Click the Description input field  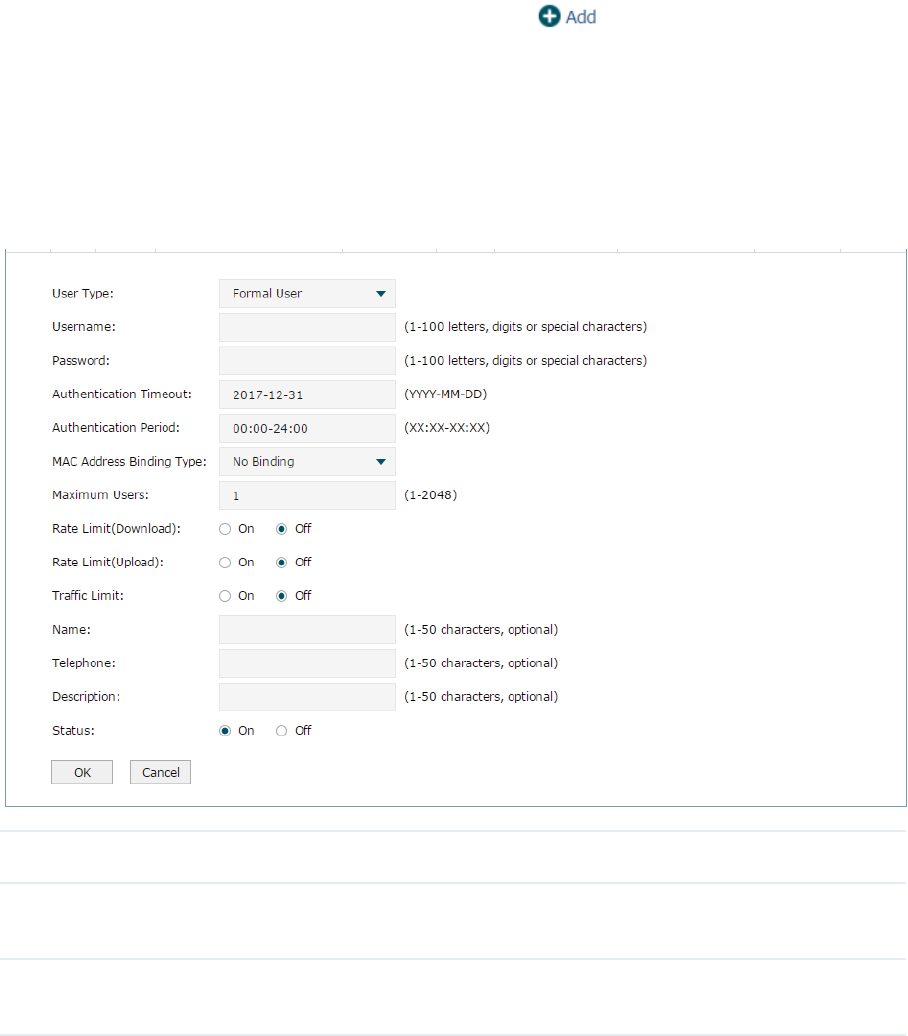pyautogui.click(x=307, y=697)
